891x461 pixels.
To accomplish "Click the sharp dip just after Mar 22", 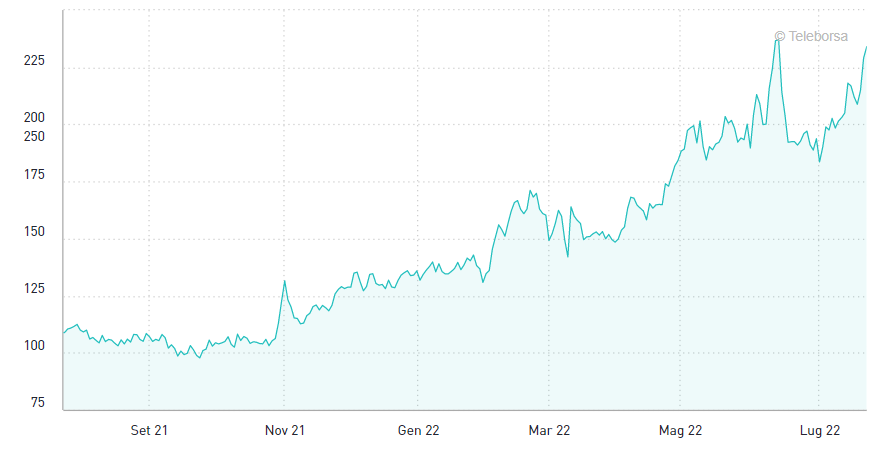I will tap(567, 257).
